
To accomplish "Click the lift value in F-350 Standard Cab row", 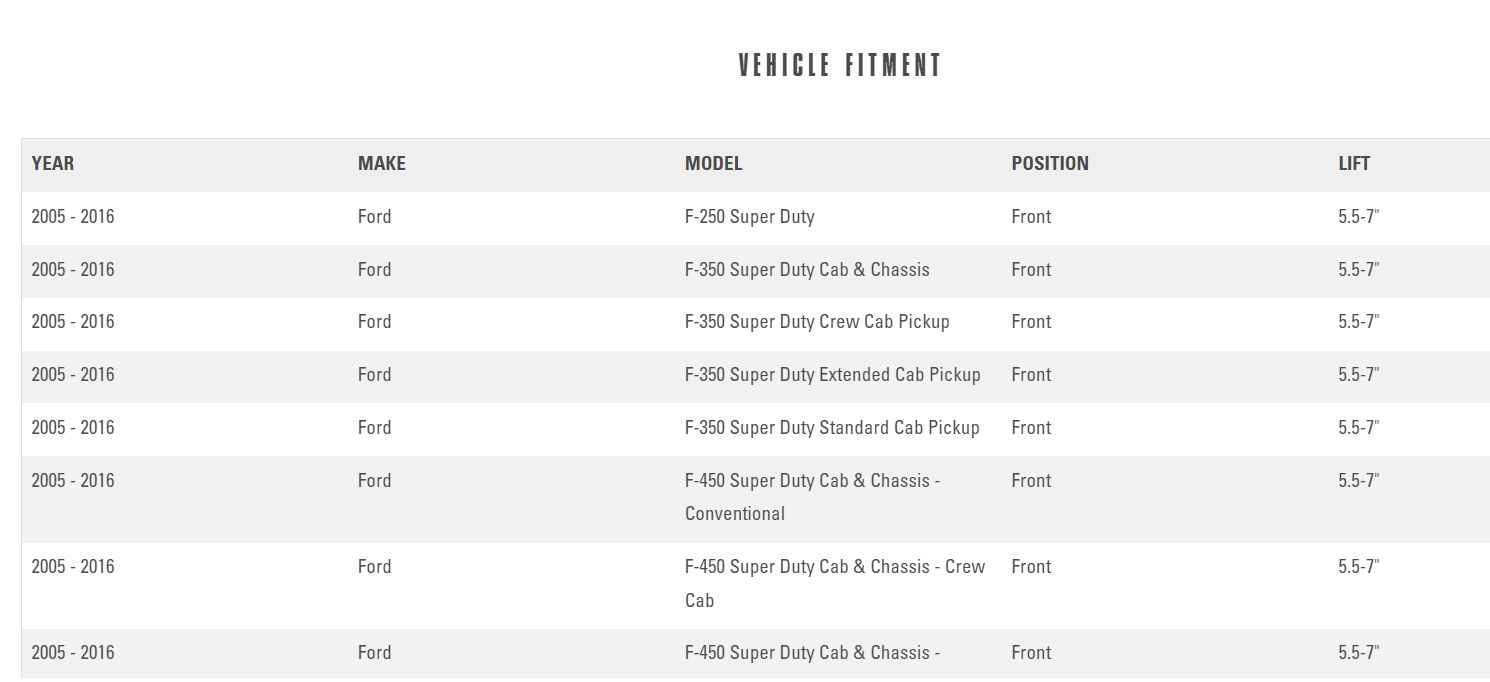I will (1359, 428).
